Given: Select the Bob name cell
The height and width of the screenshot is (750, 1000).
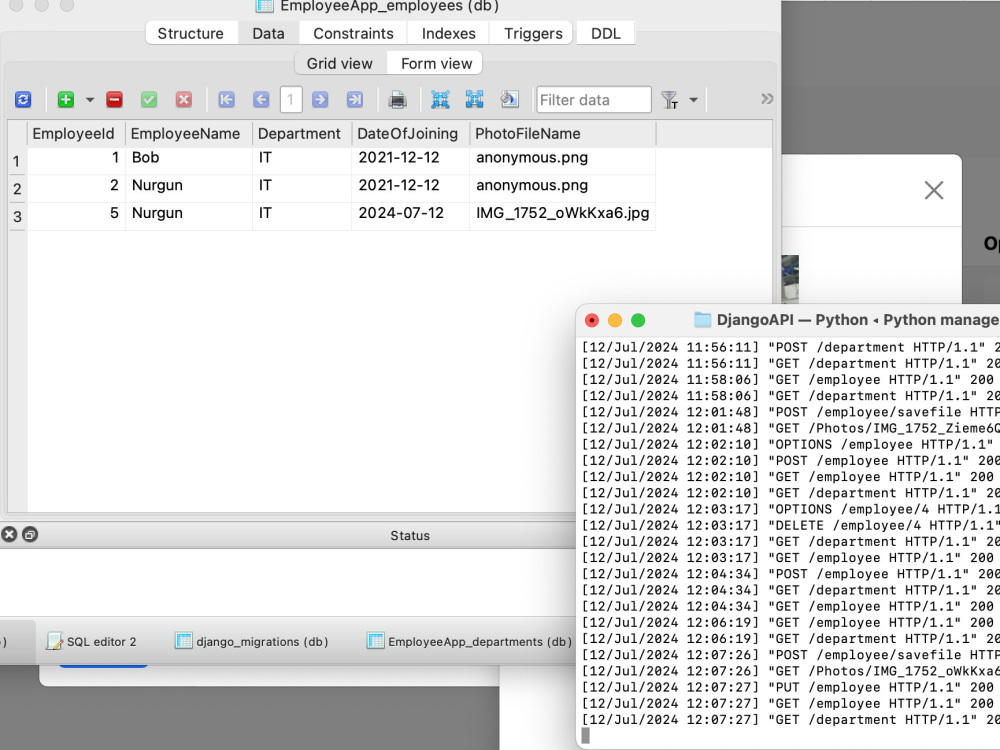Looking at the screenshot, I should (189, 158).
